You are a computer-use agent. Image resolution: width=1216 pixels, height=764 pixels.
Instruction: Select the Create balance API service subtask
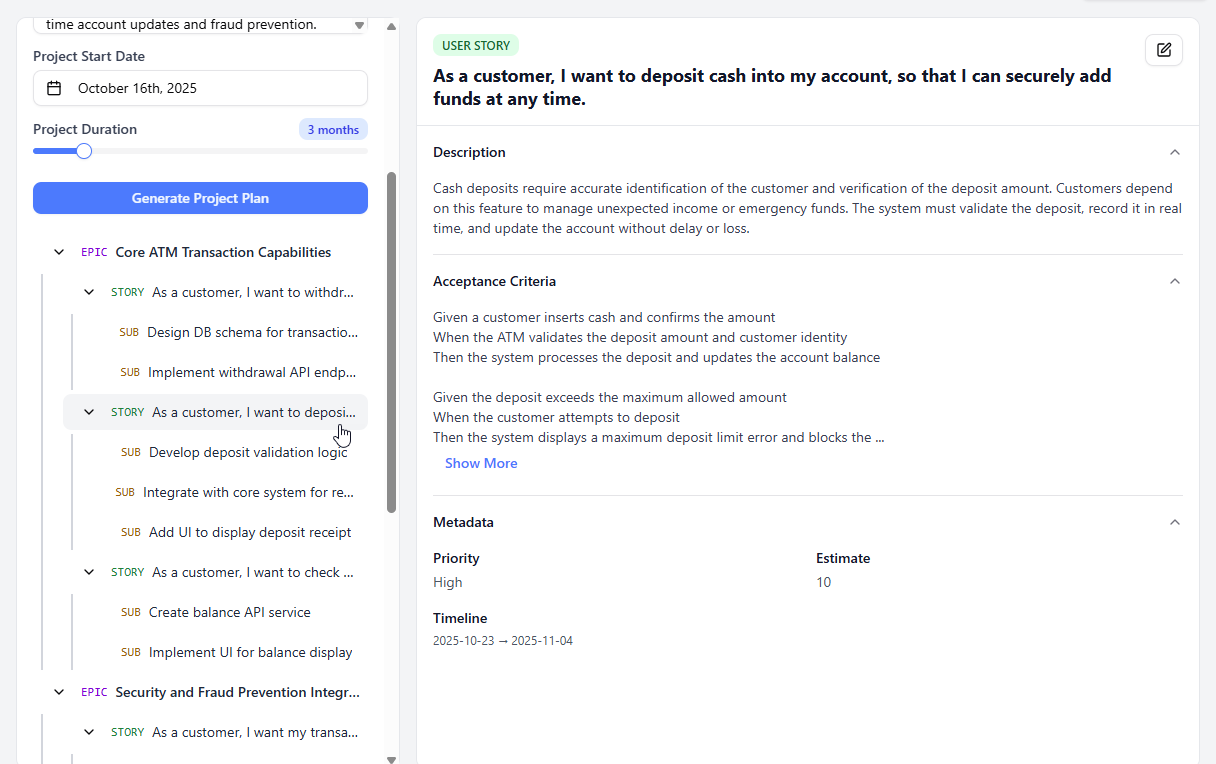tap(230, 611)
